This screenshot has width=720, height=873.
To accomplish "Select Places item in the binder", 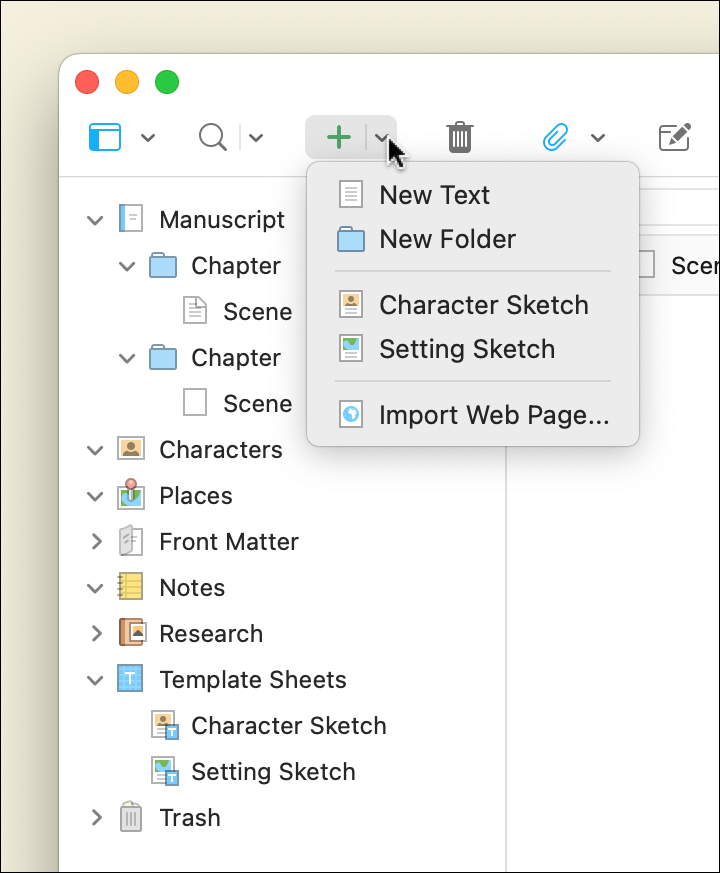I will [195, 496].
